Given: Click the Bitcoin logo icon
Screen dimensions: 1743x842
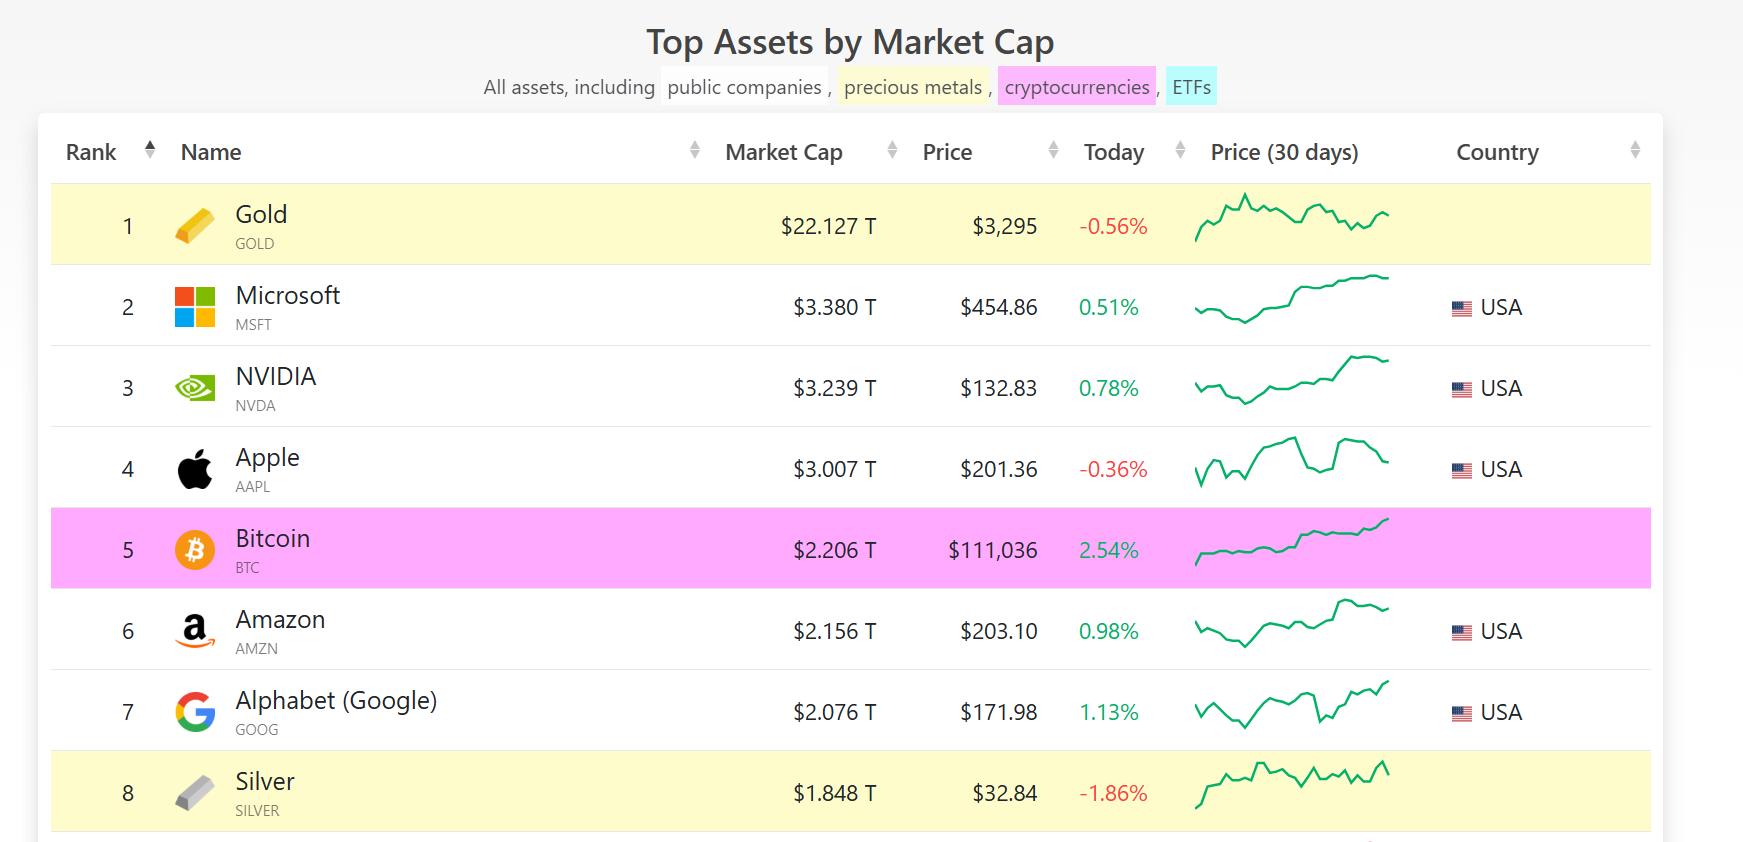Looking at the screenshot, I should 195,550.
